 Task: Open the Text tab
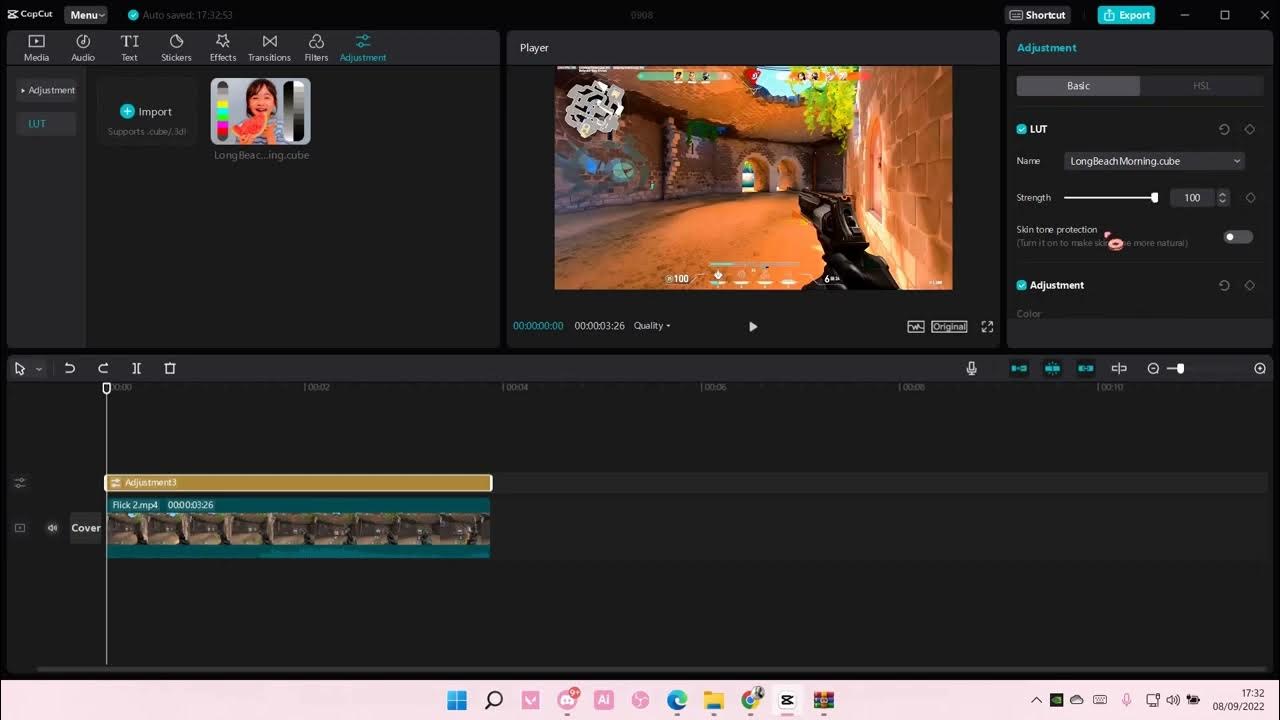click(130, 47)
